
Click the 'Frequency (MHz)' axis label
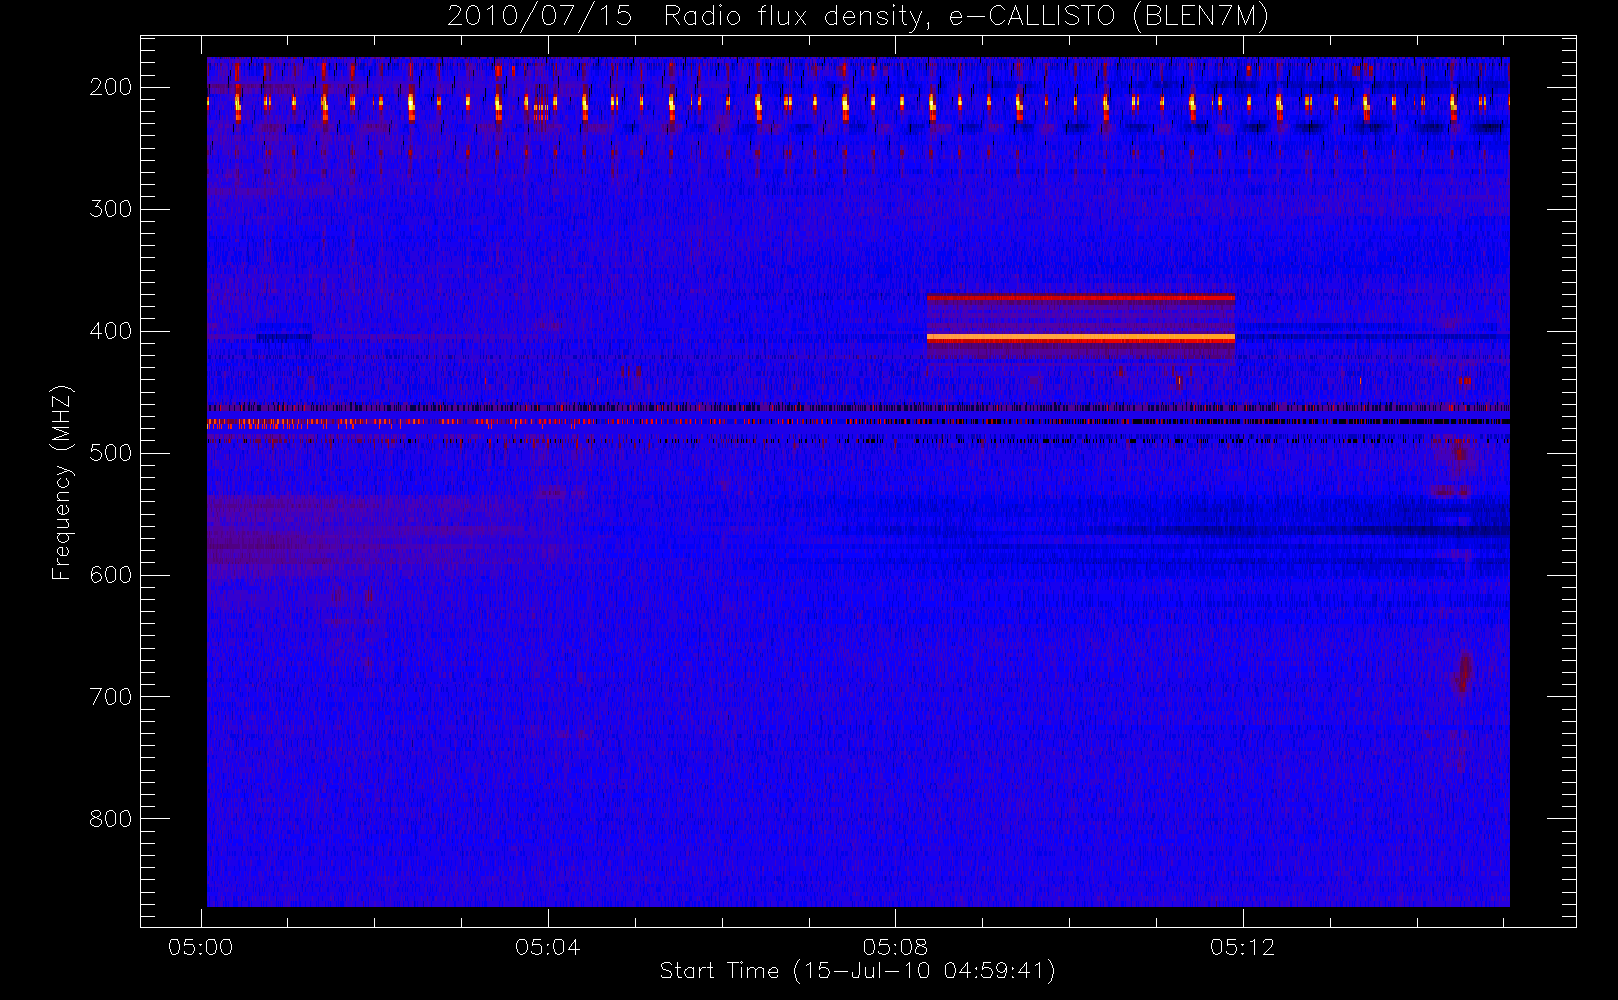pyautogui.click(x=61, y=482)
